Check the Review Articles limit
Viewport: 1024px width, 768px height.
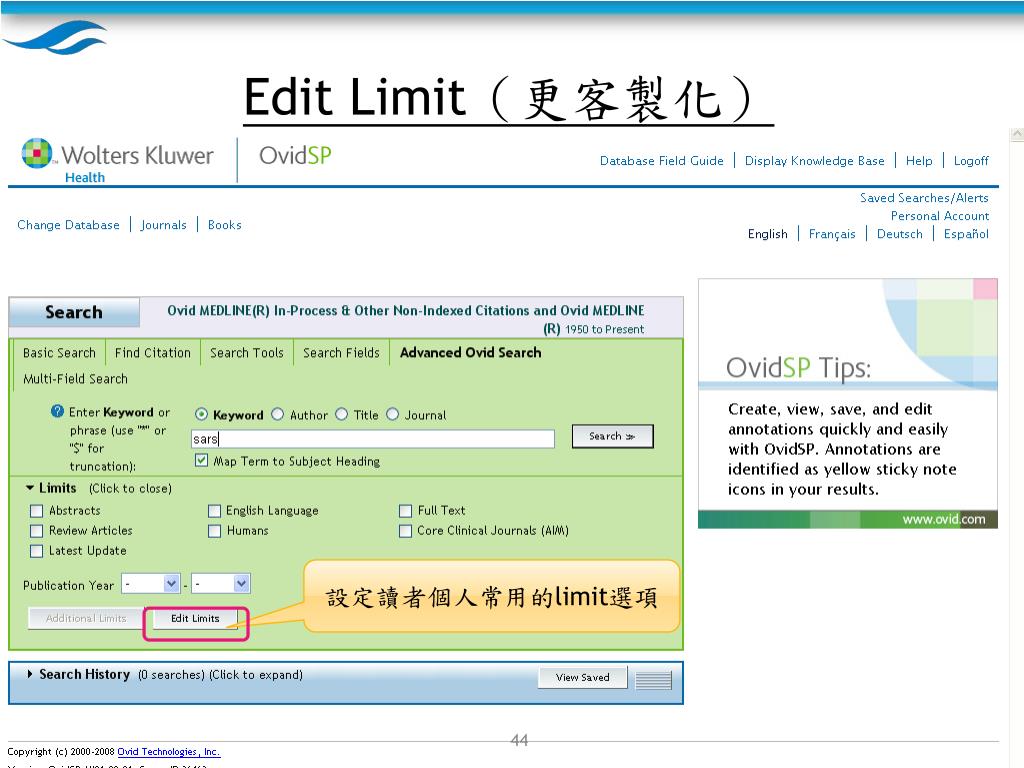point(37,531)
